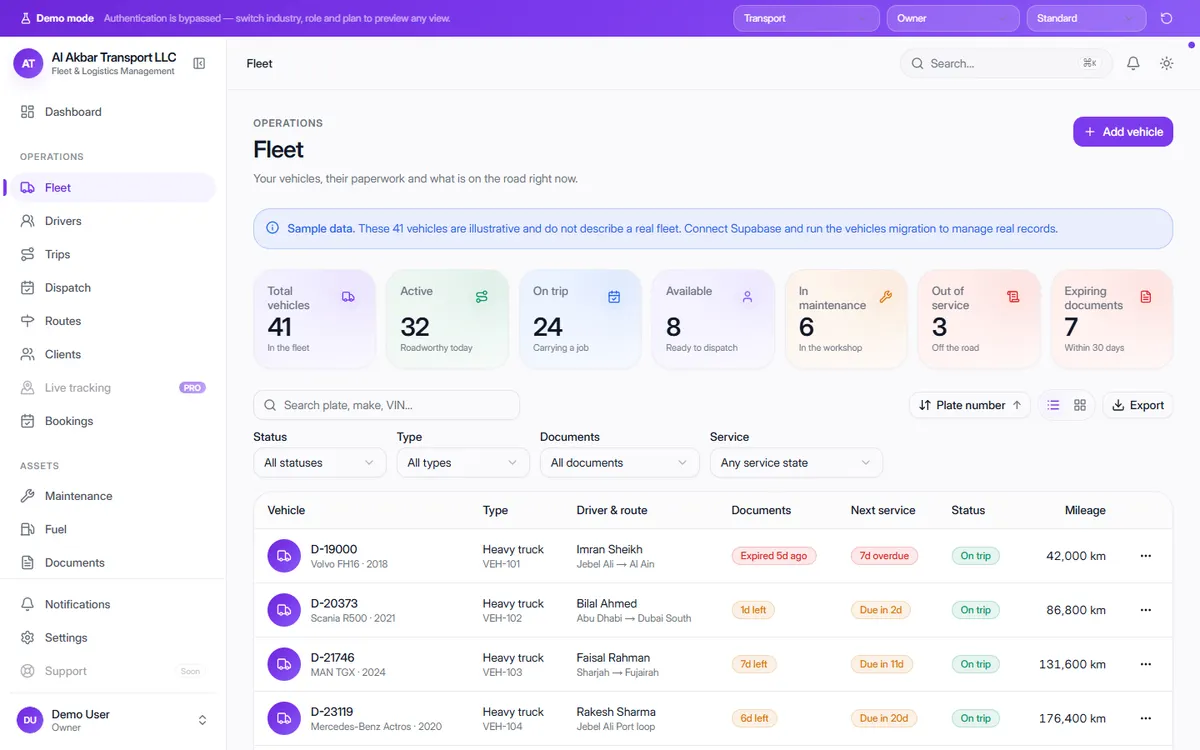Open row menu for D-21746
The image size is (1200, 750).
point(1146,664)
